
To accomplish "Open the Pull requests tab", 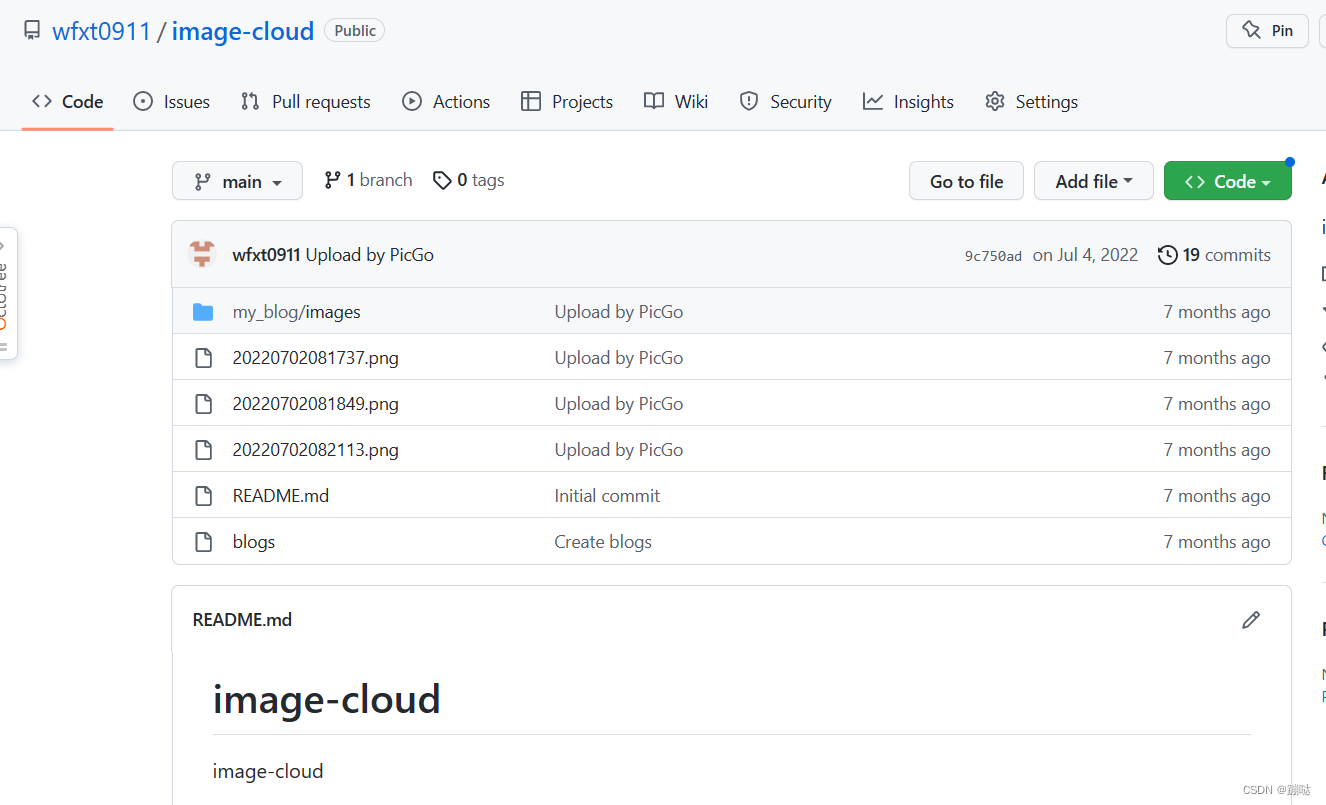I will click(x=306, y=101).
